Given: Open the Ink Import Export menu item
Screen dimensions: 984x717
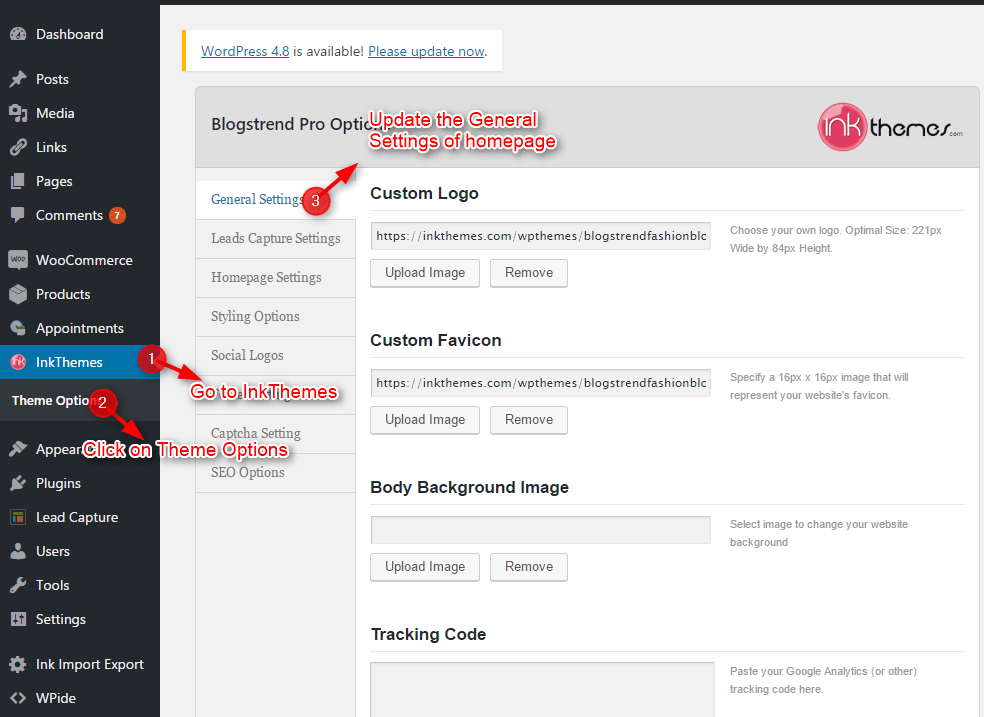Looking at the screenshot, I should point(80,664).
